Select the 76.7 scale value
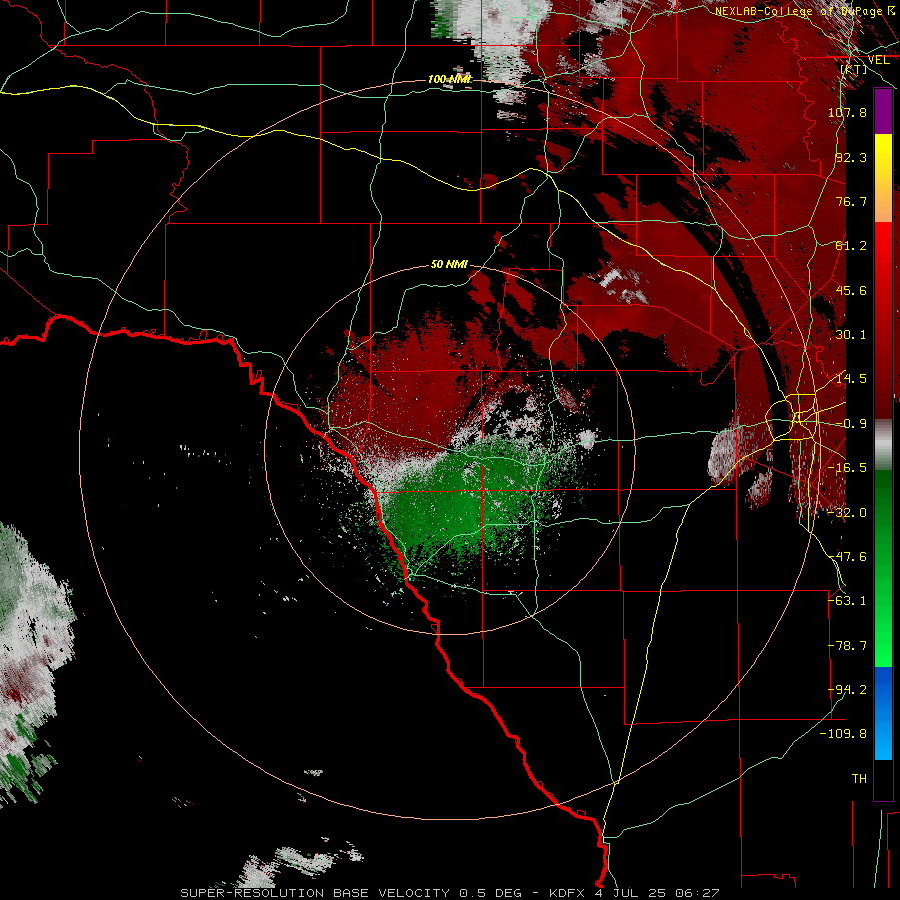Screen dimensions: 900x900 tap(851, 201)
